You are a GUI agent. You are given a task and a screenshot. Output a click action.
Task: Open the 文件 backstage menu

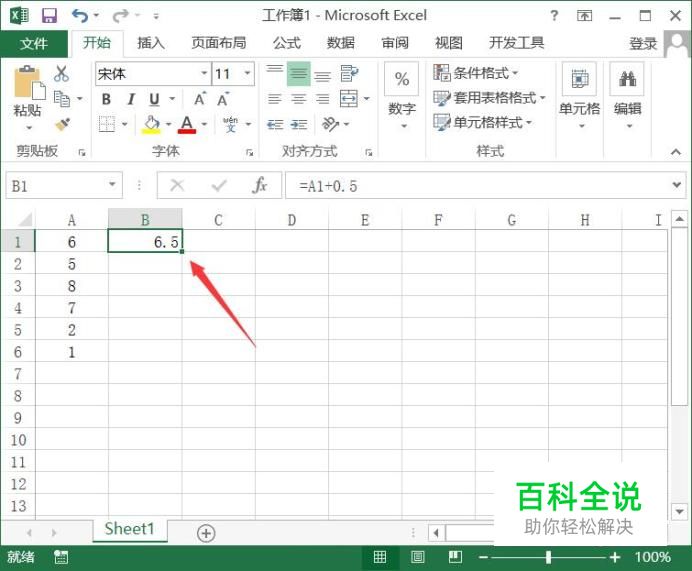(x=34, y=43)
